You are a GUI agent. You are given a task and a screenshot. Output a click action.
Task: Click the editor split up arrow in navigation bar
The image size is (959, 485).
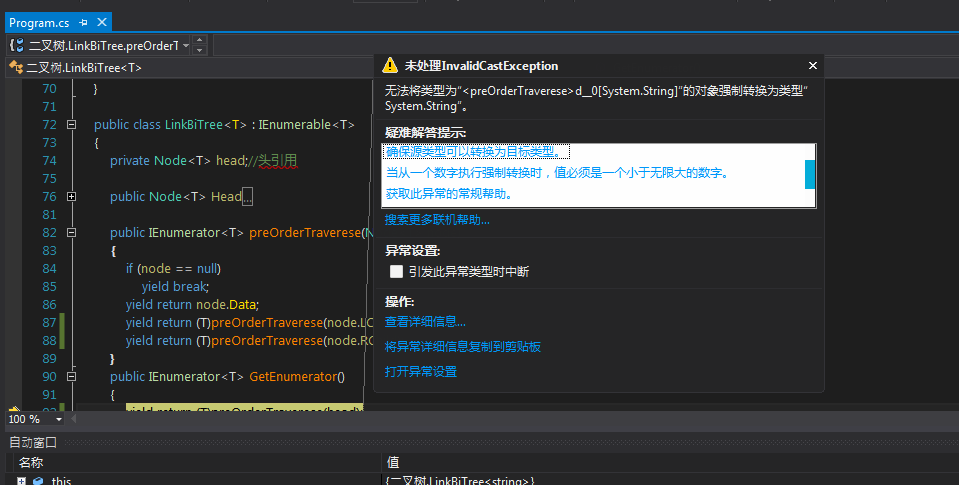(x=199, y=40)
